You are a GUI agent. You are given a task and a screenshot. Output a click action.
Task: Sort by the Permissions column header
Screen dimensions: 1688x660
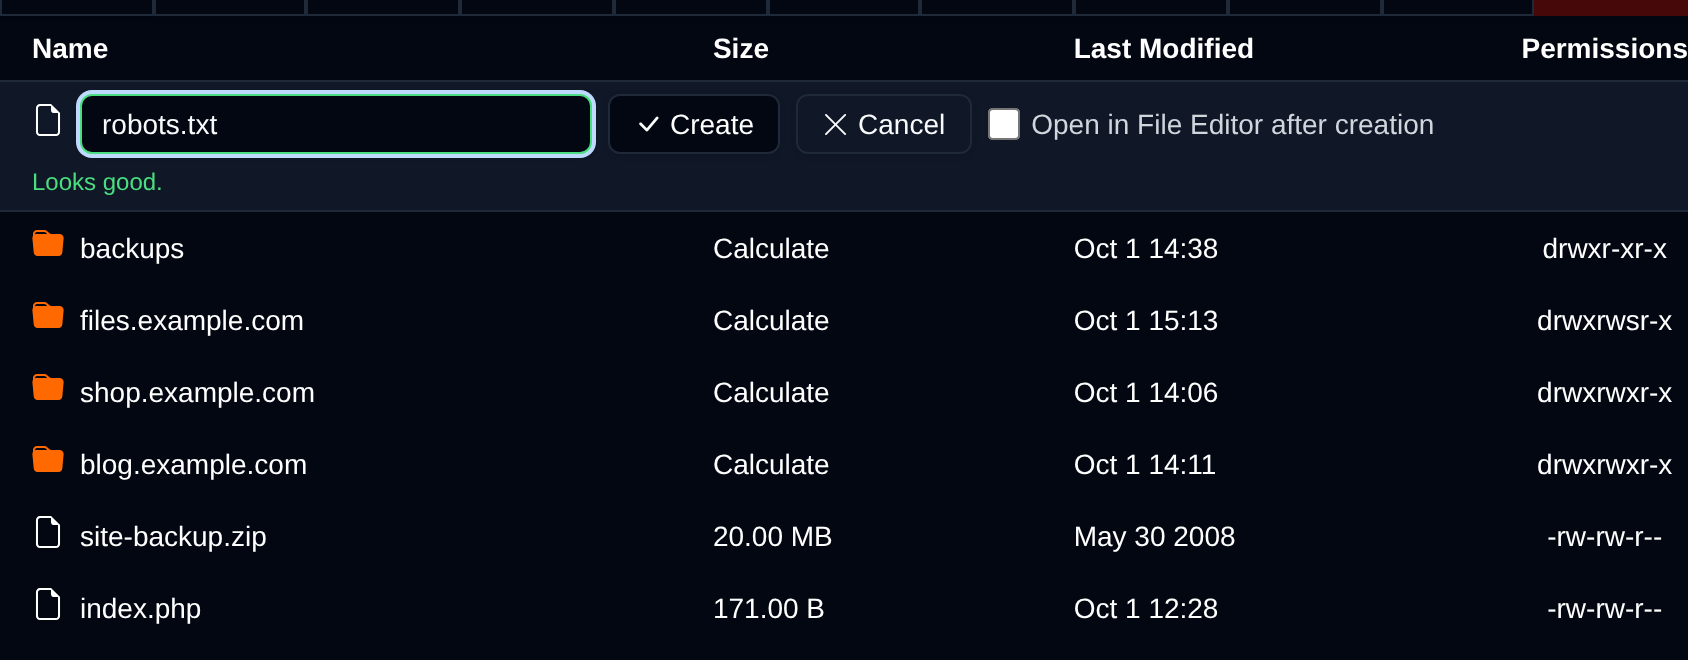pos(1604,49)
